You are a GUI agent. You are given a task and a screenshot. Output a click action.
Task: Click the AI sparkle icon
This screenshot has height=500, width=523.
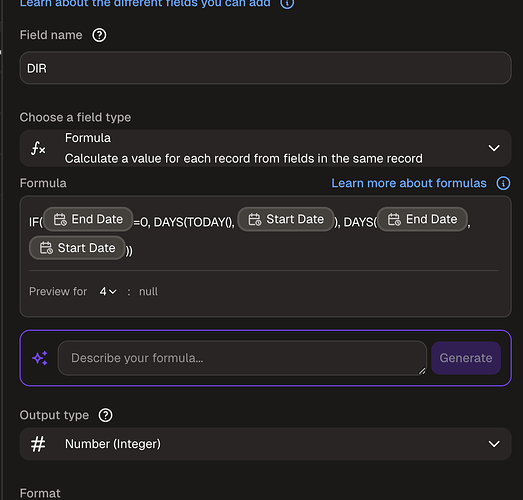pyautogui.click(x=40, y=358)
